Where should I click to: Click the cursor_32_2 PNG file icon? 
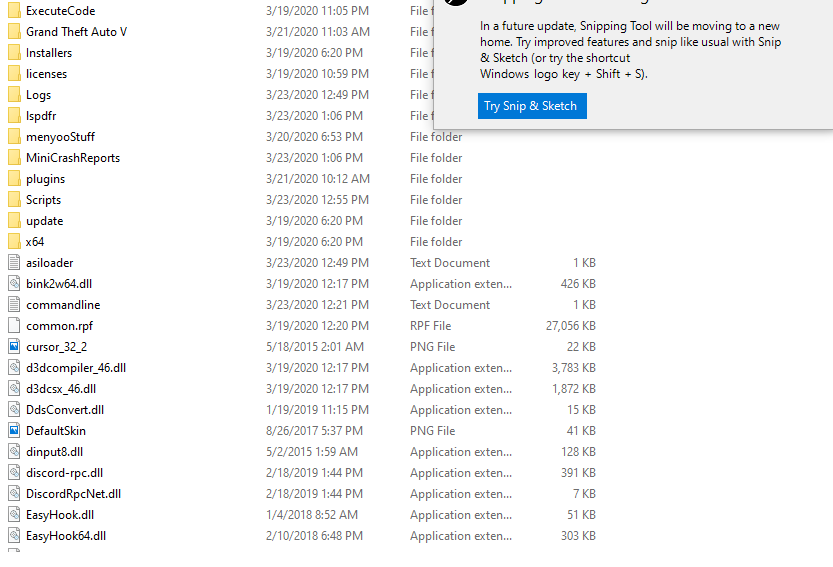13,347
